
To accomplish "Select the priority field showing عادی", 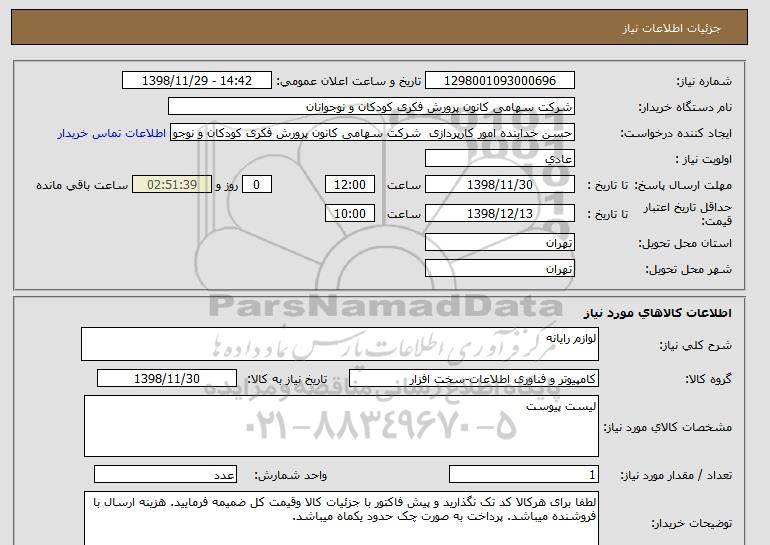I will [499, 159].
